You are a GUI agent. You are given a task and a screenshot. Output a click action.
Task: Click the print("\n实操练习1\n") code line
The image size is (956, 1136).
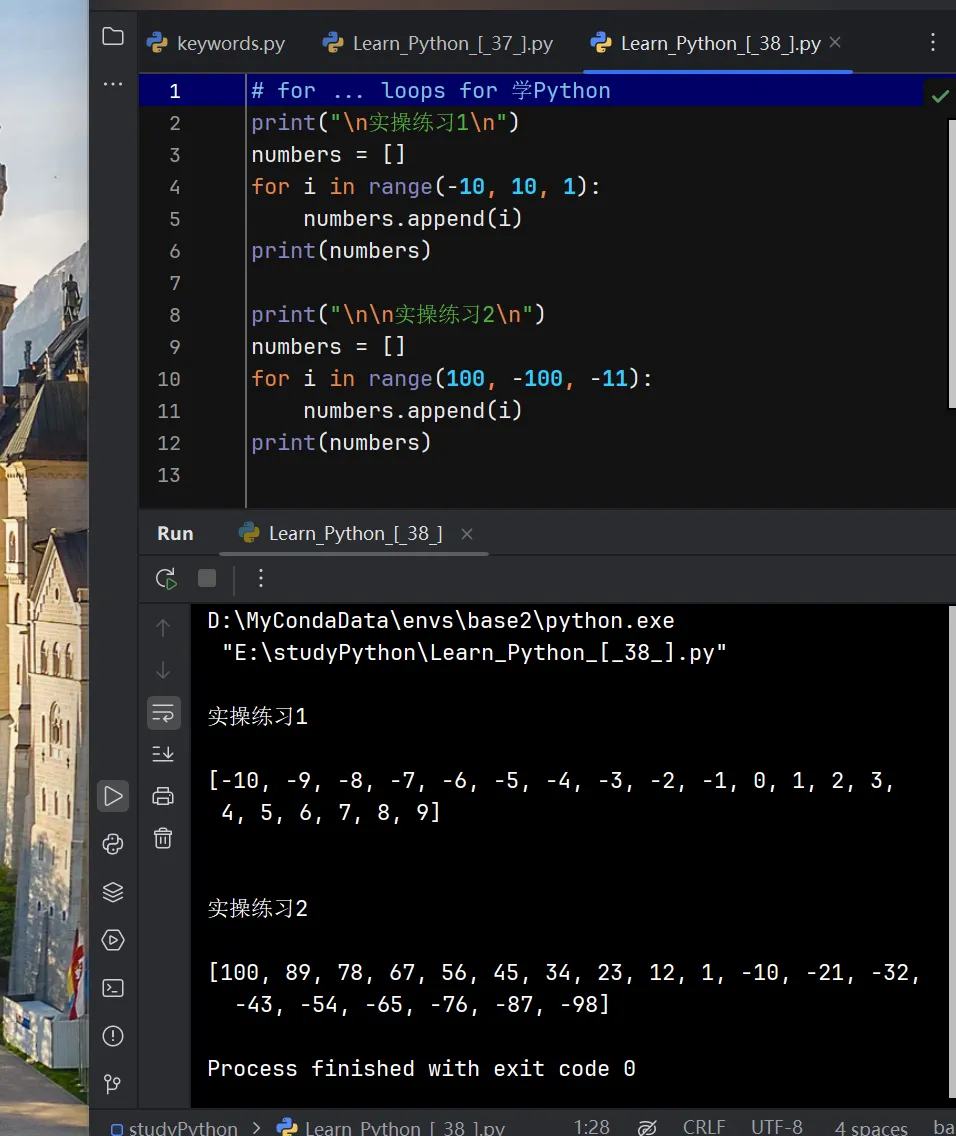(385, 122)
